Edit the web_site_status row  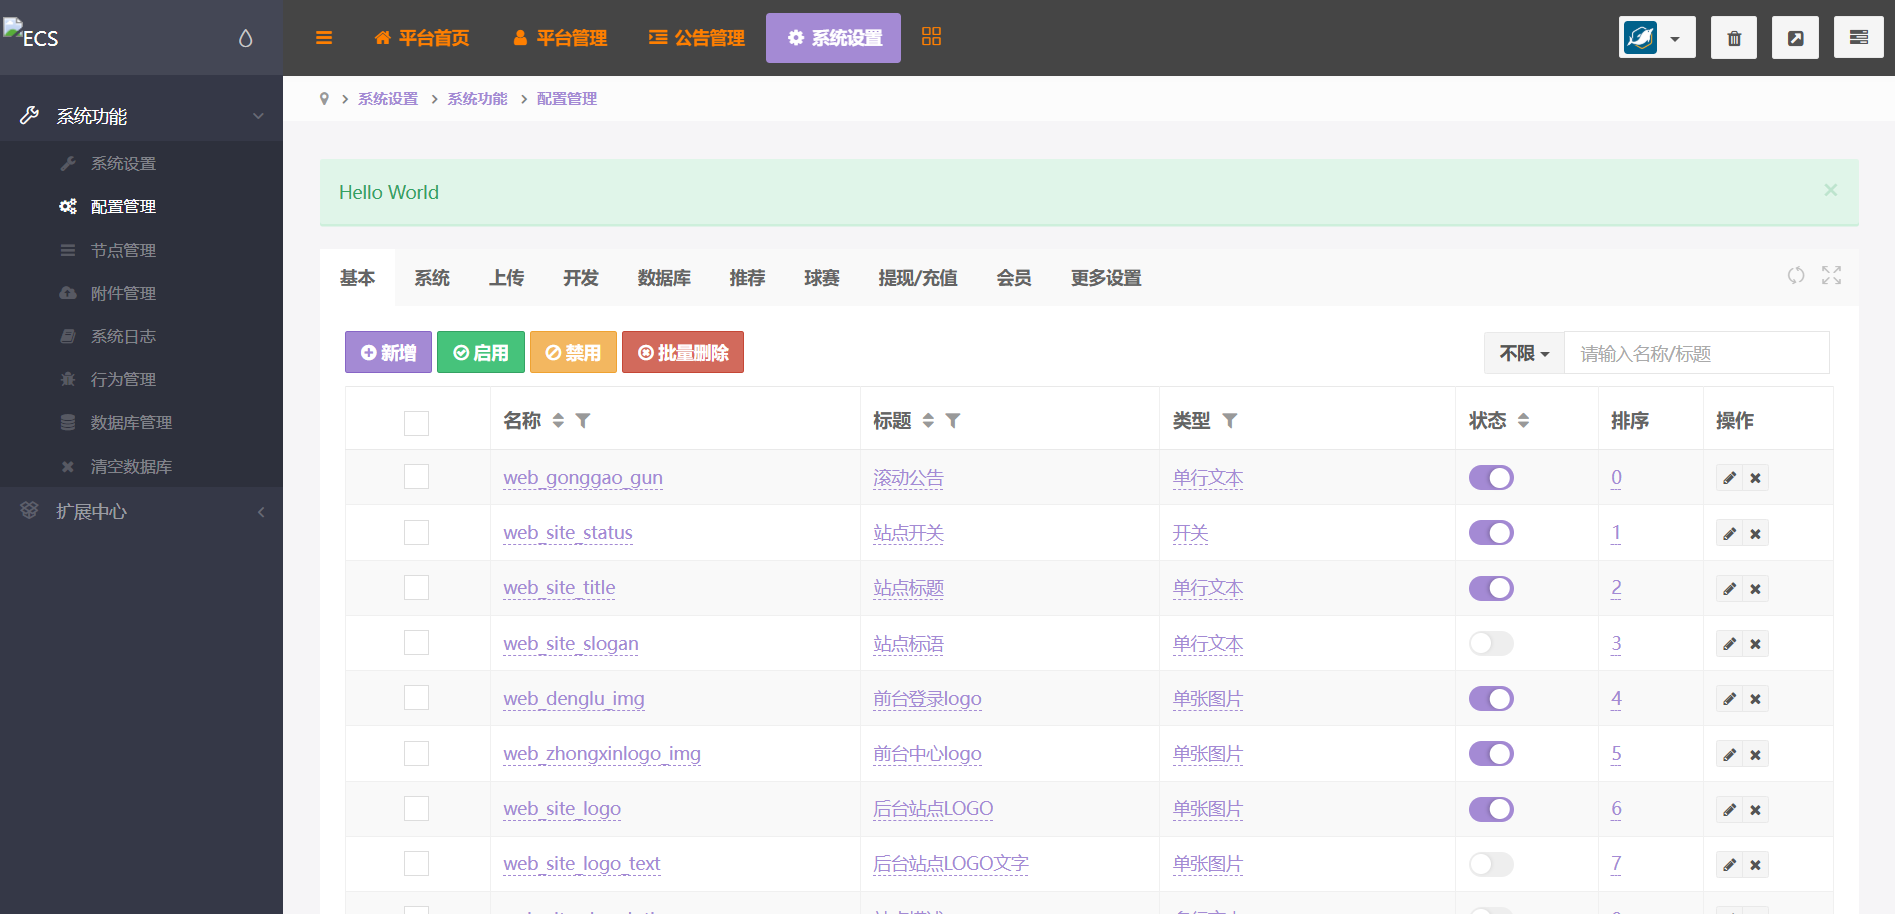click(1729, 534)
